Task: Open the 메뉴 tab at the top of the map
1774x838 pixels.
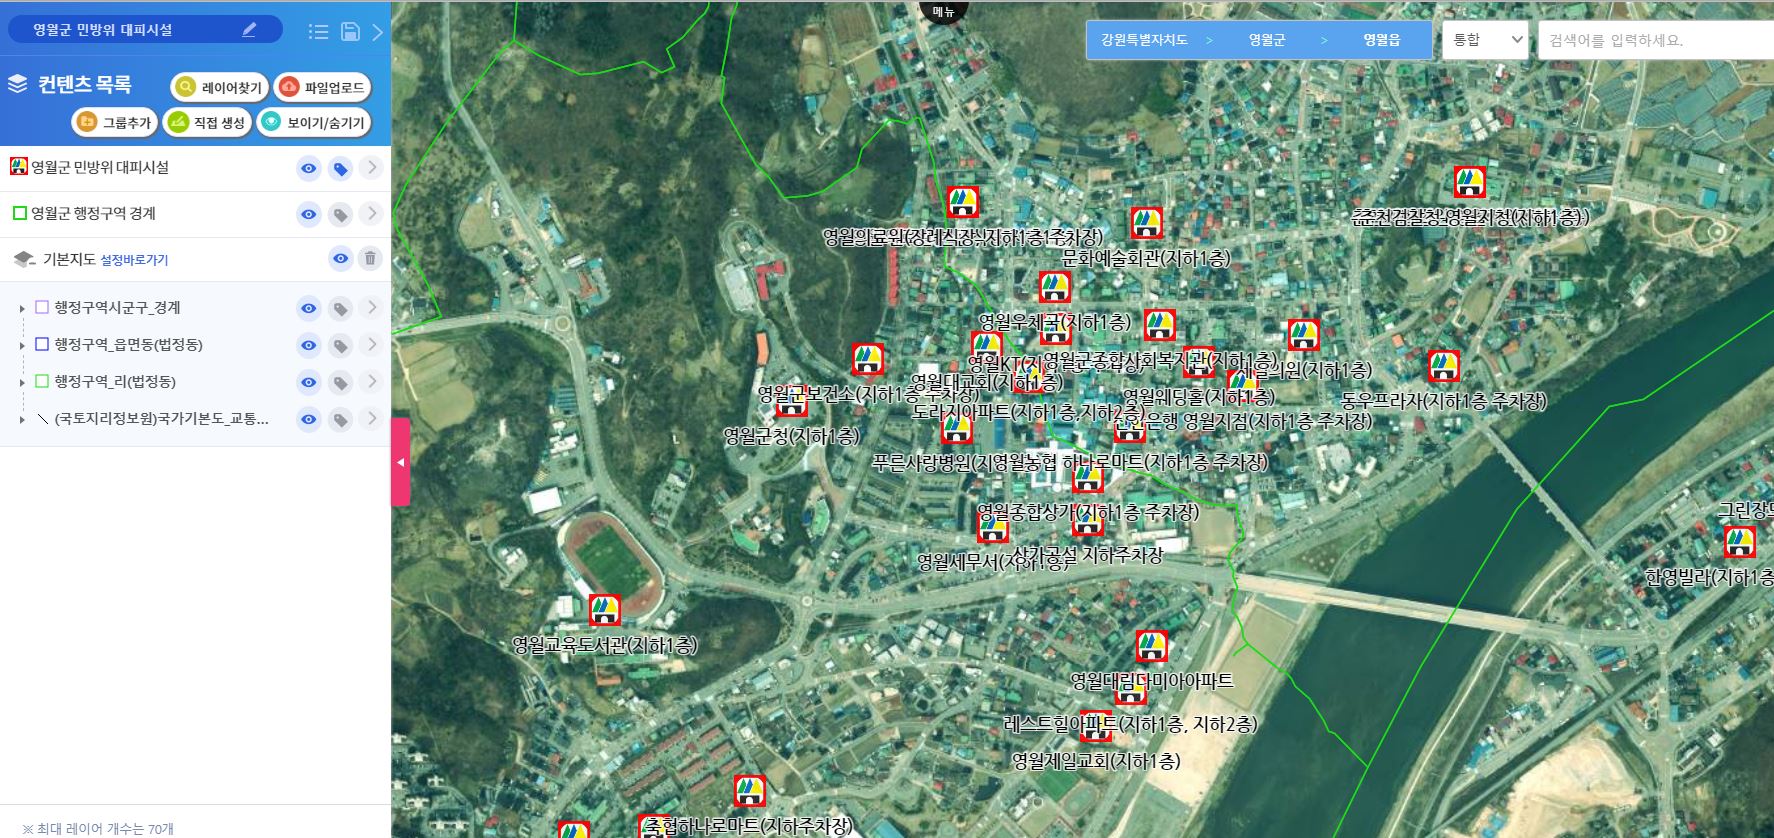Action: click(x=943, y=12)
